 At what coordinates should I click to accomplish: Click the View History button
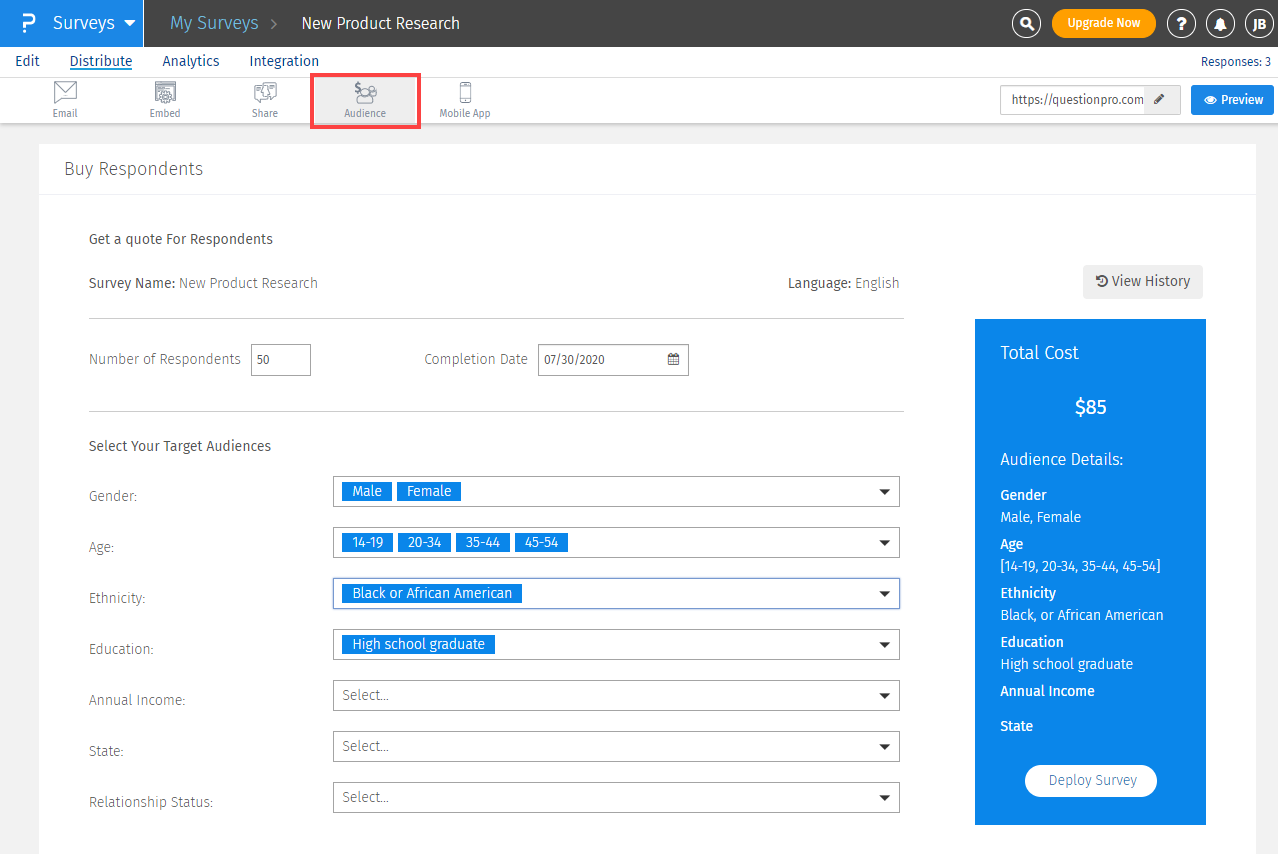(x=1143, y=282)
